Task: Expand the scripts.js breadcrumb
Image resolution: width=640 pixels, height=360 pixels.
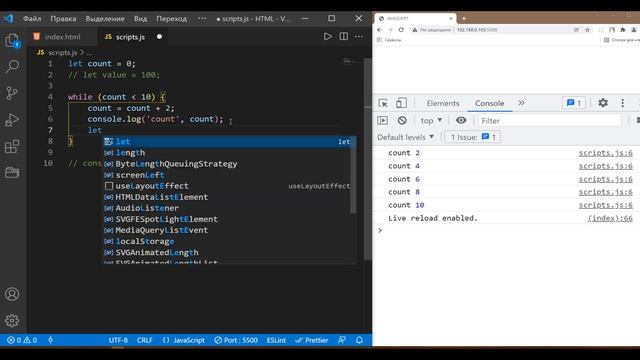Action: tap(62, 52)
